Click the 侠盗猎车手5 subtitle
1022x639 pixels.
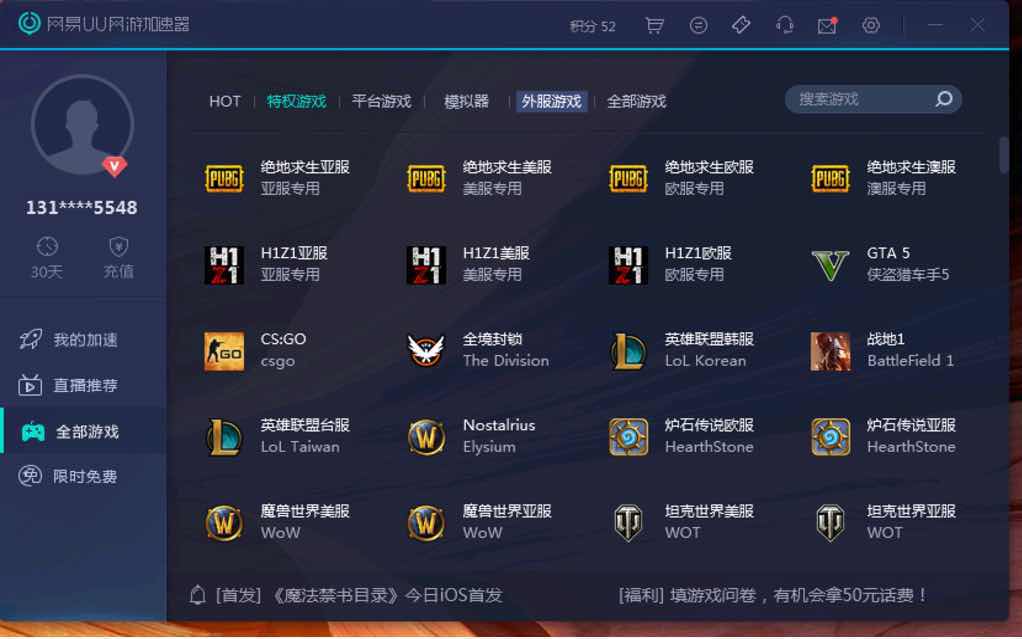[x=908, y=275]
